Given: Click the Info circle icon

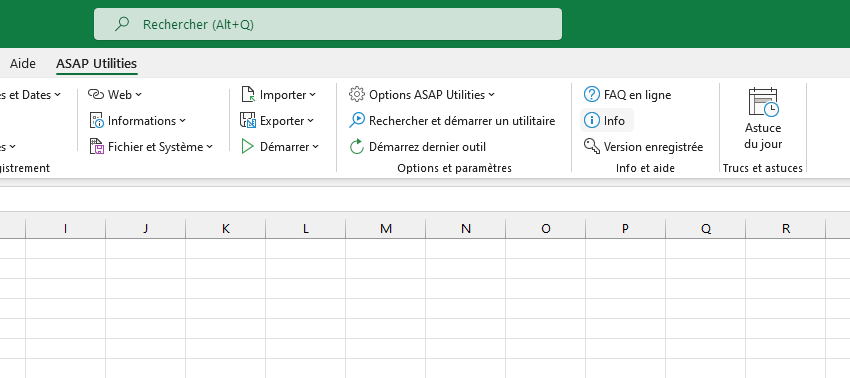Looking at the screenshot, I should pos(591,120).
